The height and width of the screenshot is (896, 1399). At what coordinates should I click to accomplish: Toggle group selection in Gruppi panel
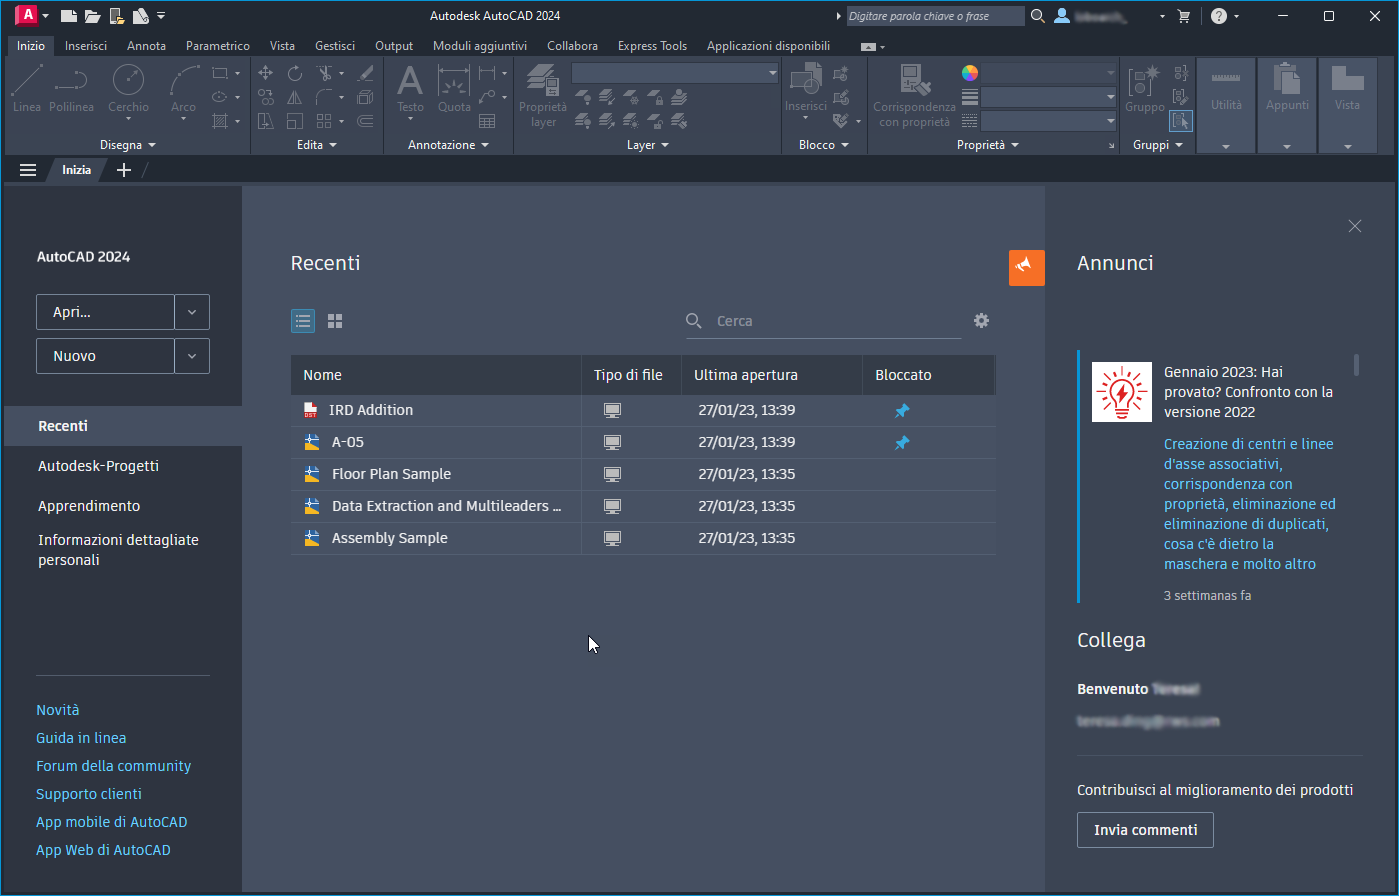tap(1181, 120)
